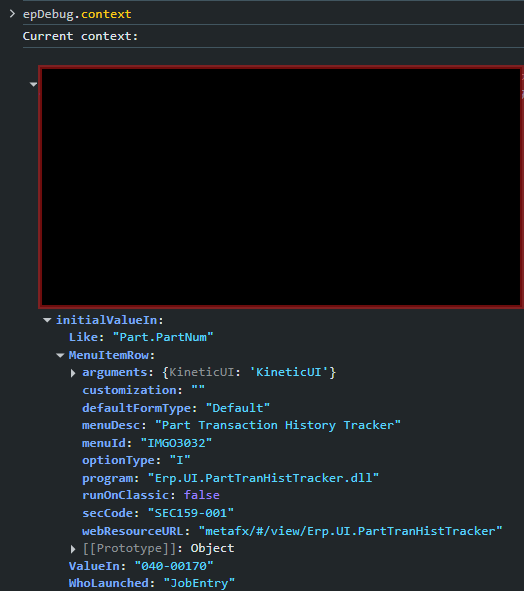Click the webResourceURL metafx view string
The height and width of the screenshot is (591, 524).
[351, 531]
